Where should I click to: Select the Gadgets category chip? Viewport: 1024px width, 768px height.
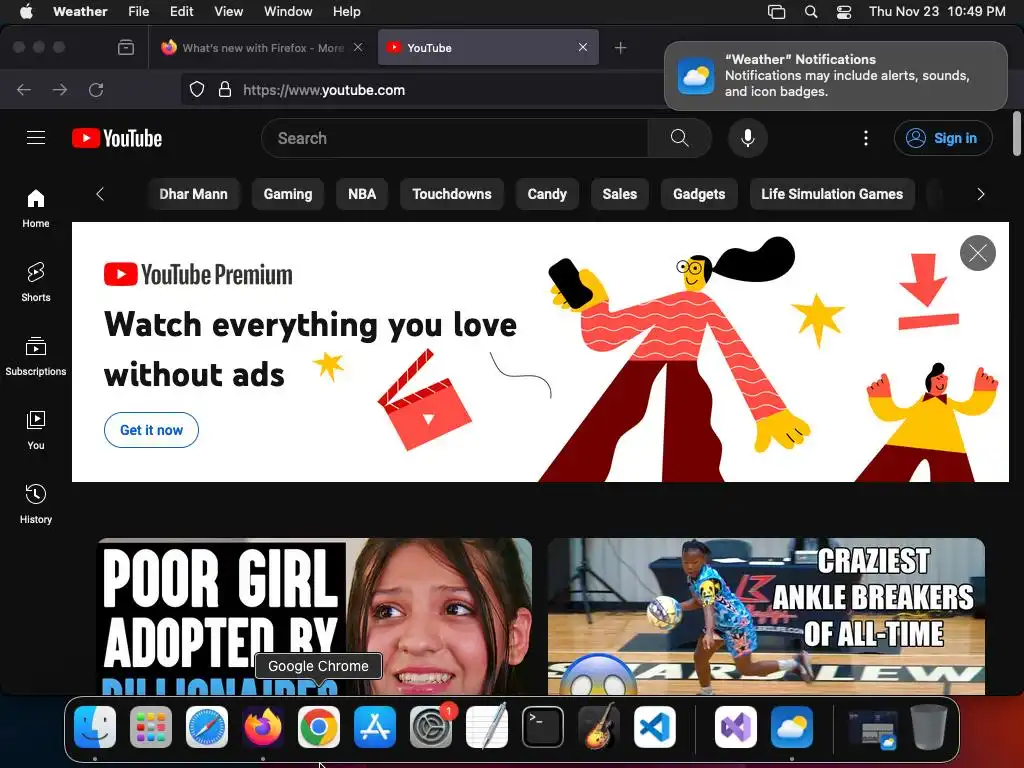[699, 194]
